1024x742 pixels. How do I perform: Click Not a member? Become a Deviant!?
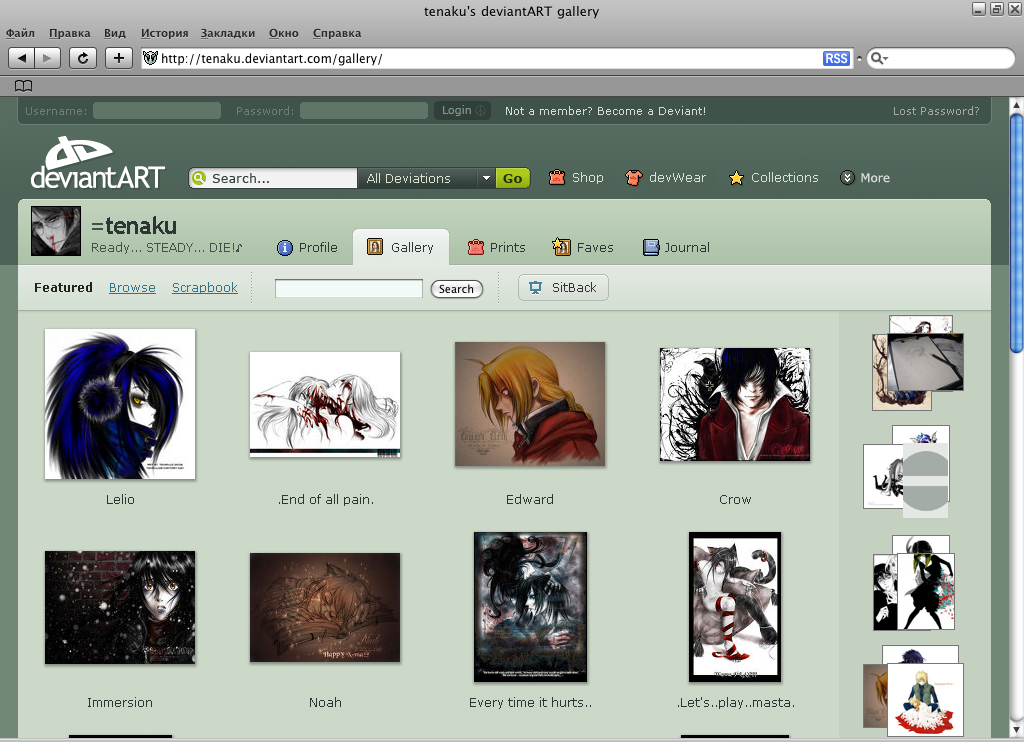[605, 111]
